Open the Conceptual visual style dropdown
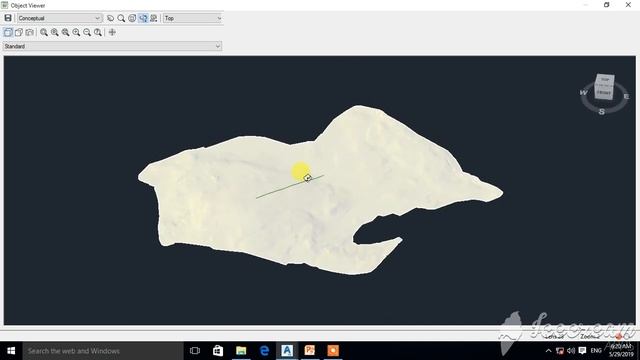The image size is (640, 360). 59,18
